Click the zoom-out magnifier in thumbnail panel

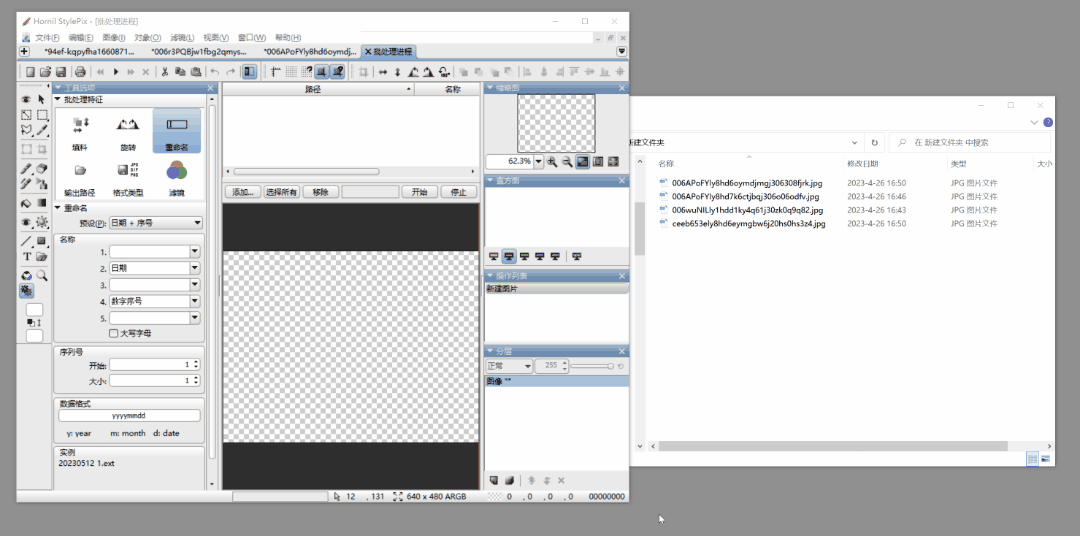567,161
